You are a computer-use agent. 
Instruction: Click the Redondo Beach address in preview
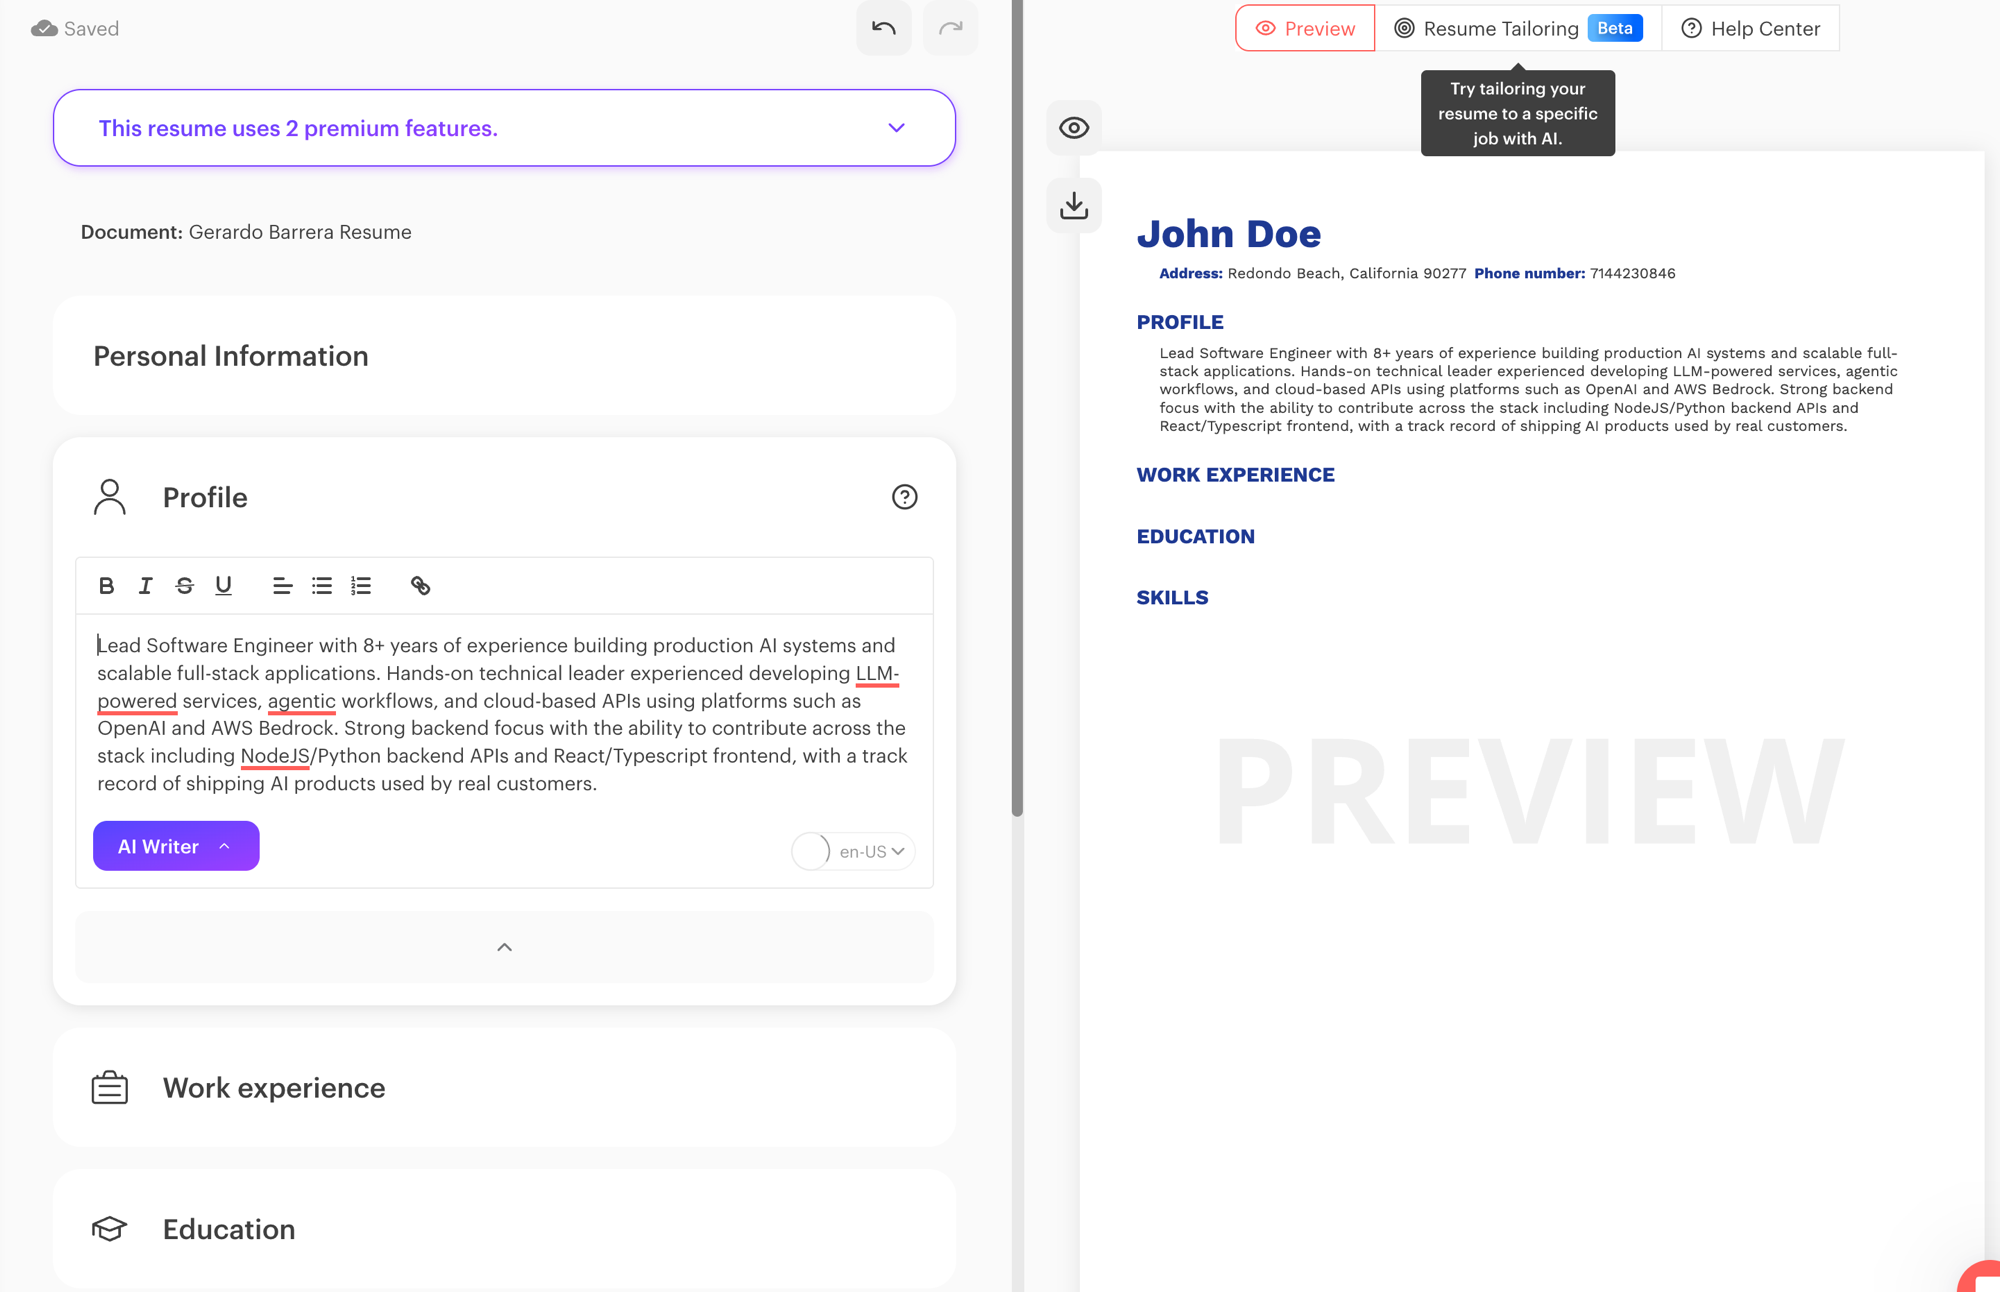pos(1346,273)
